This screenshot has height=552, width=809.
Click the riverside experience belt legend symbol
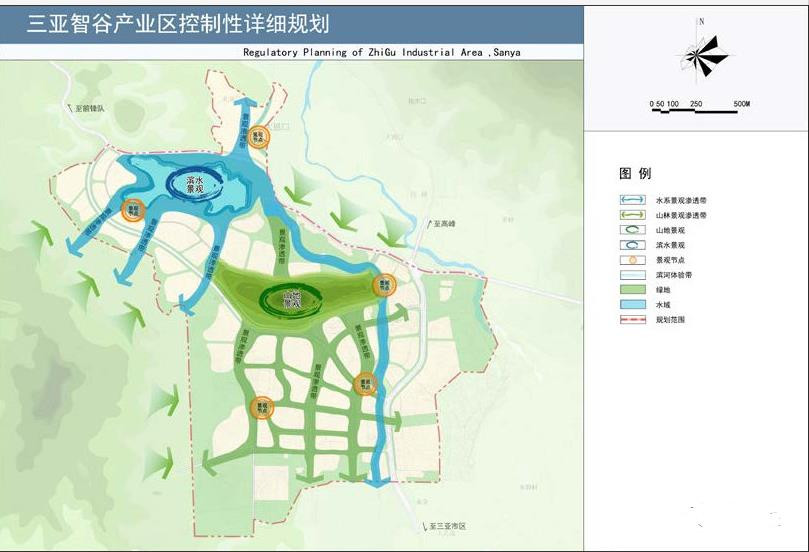pos(634,275)
